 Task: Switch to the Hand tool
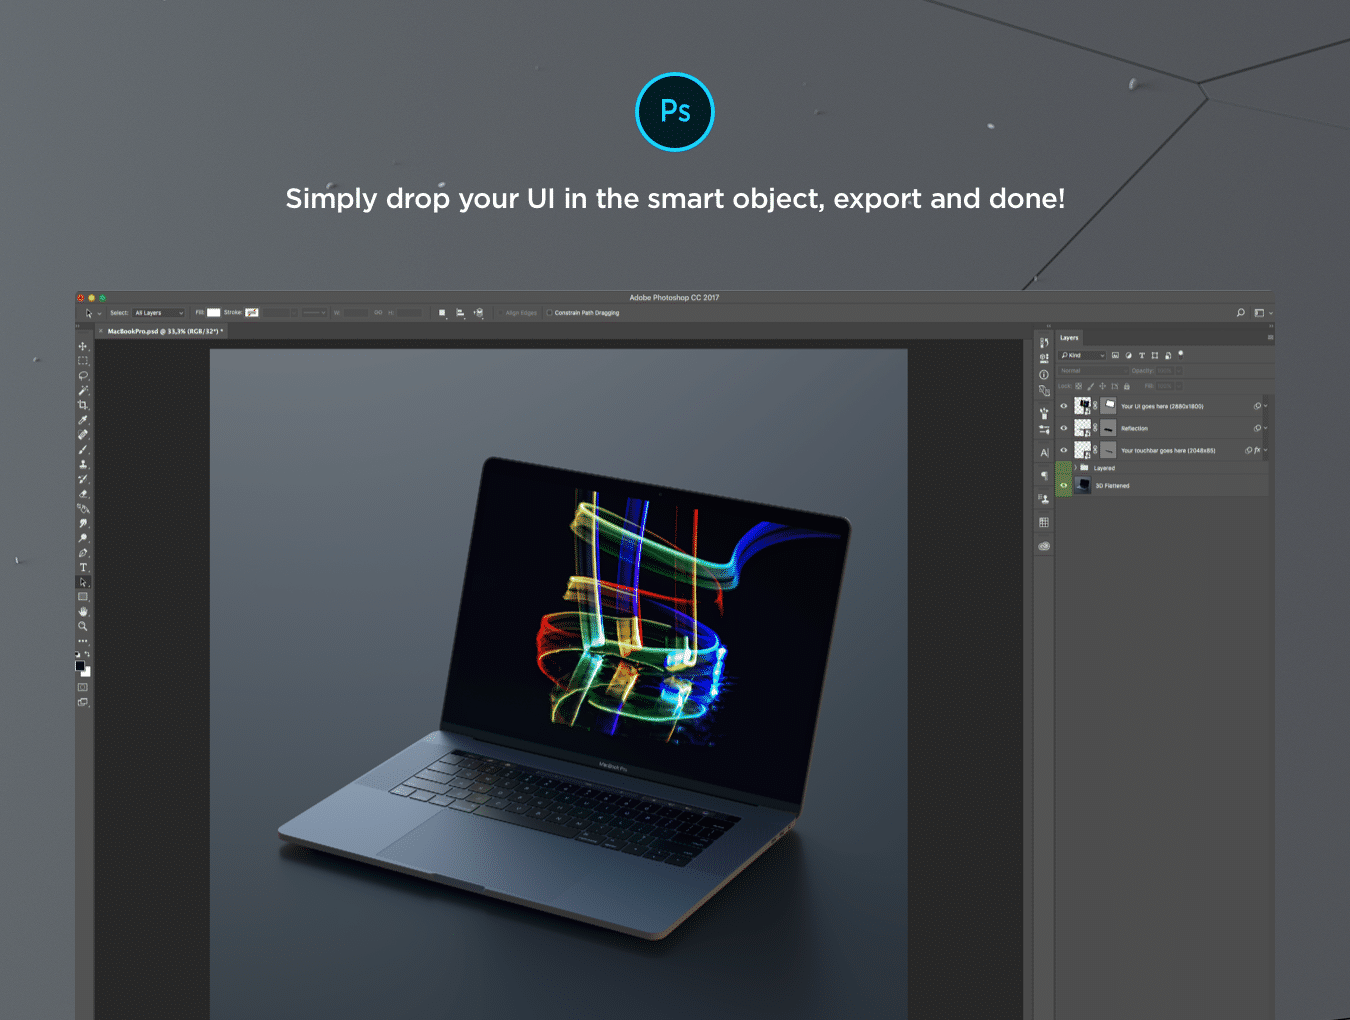point(83,611)
